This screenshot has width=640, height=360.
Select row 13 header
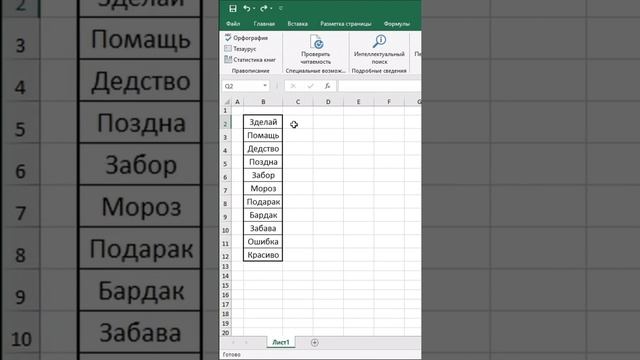pyautogui.click(x=226, y=267)
